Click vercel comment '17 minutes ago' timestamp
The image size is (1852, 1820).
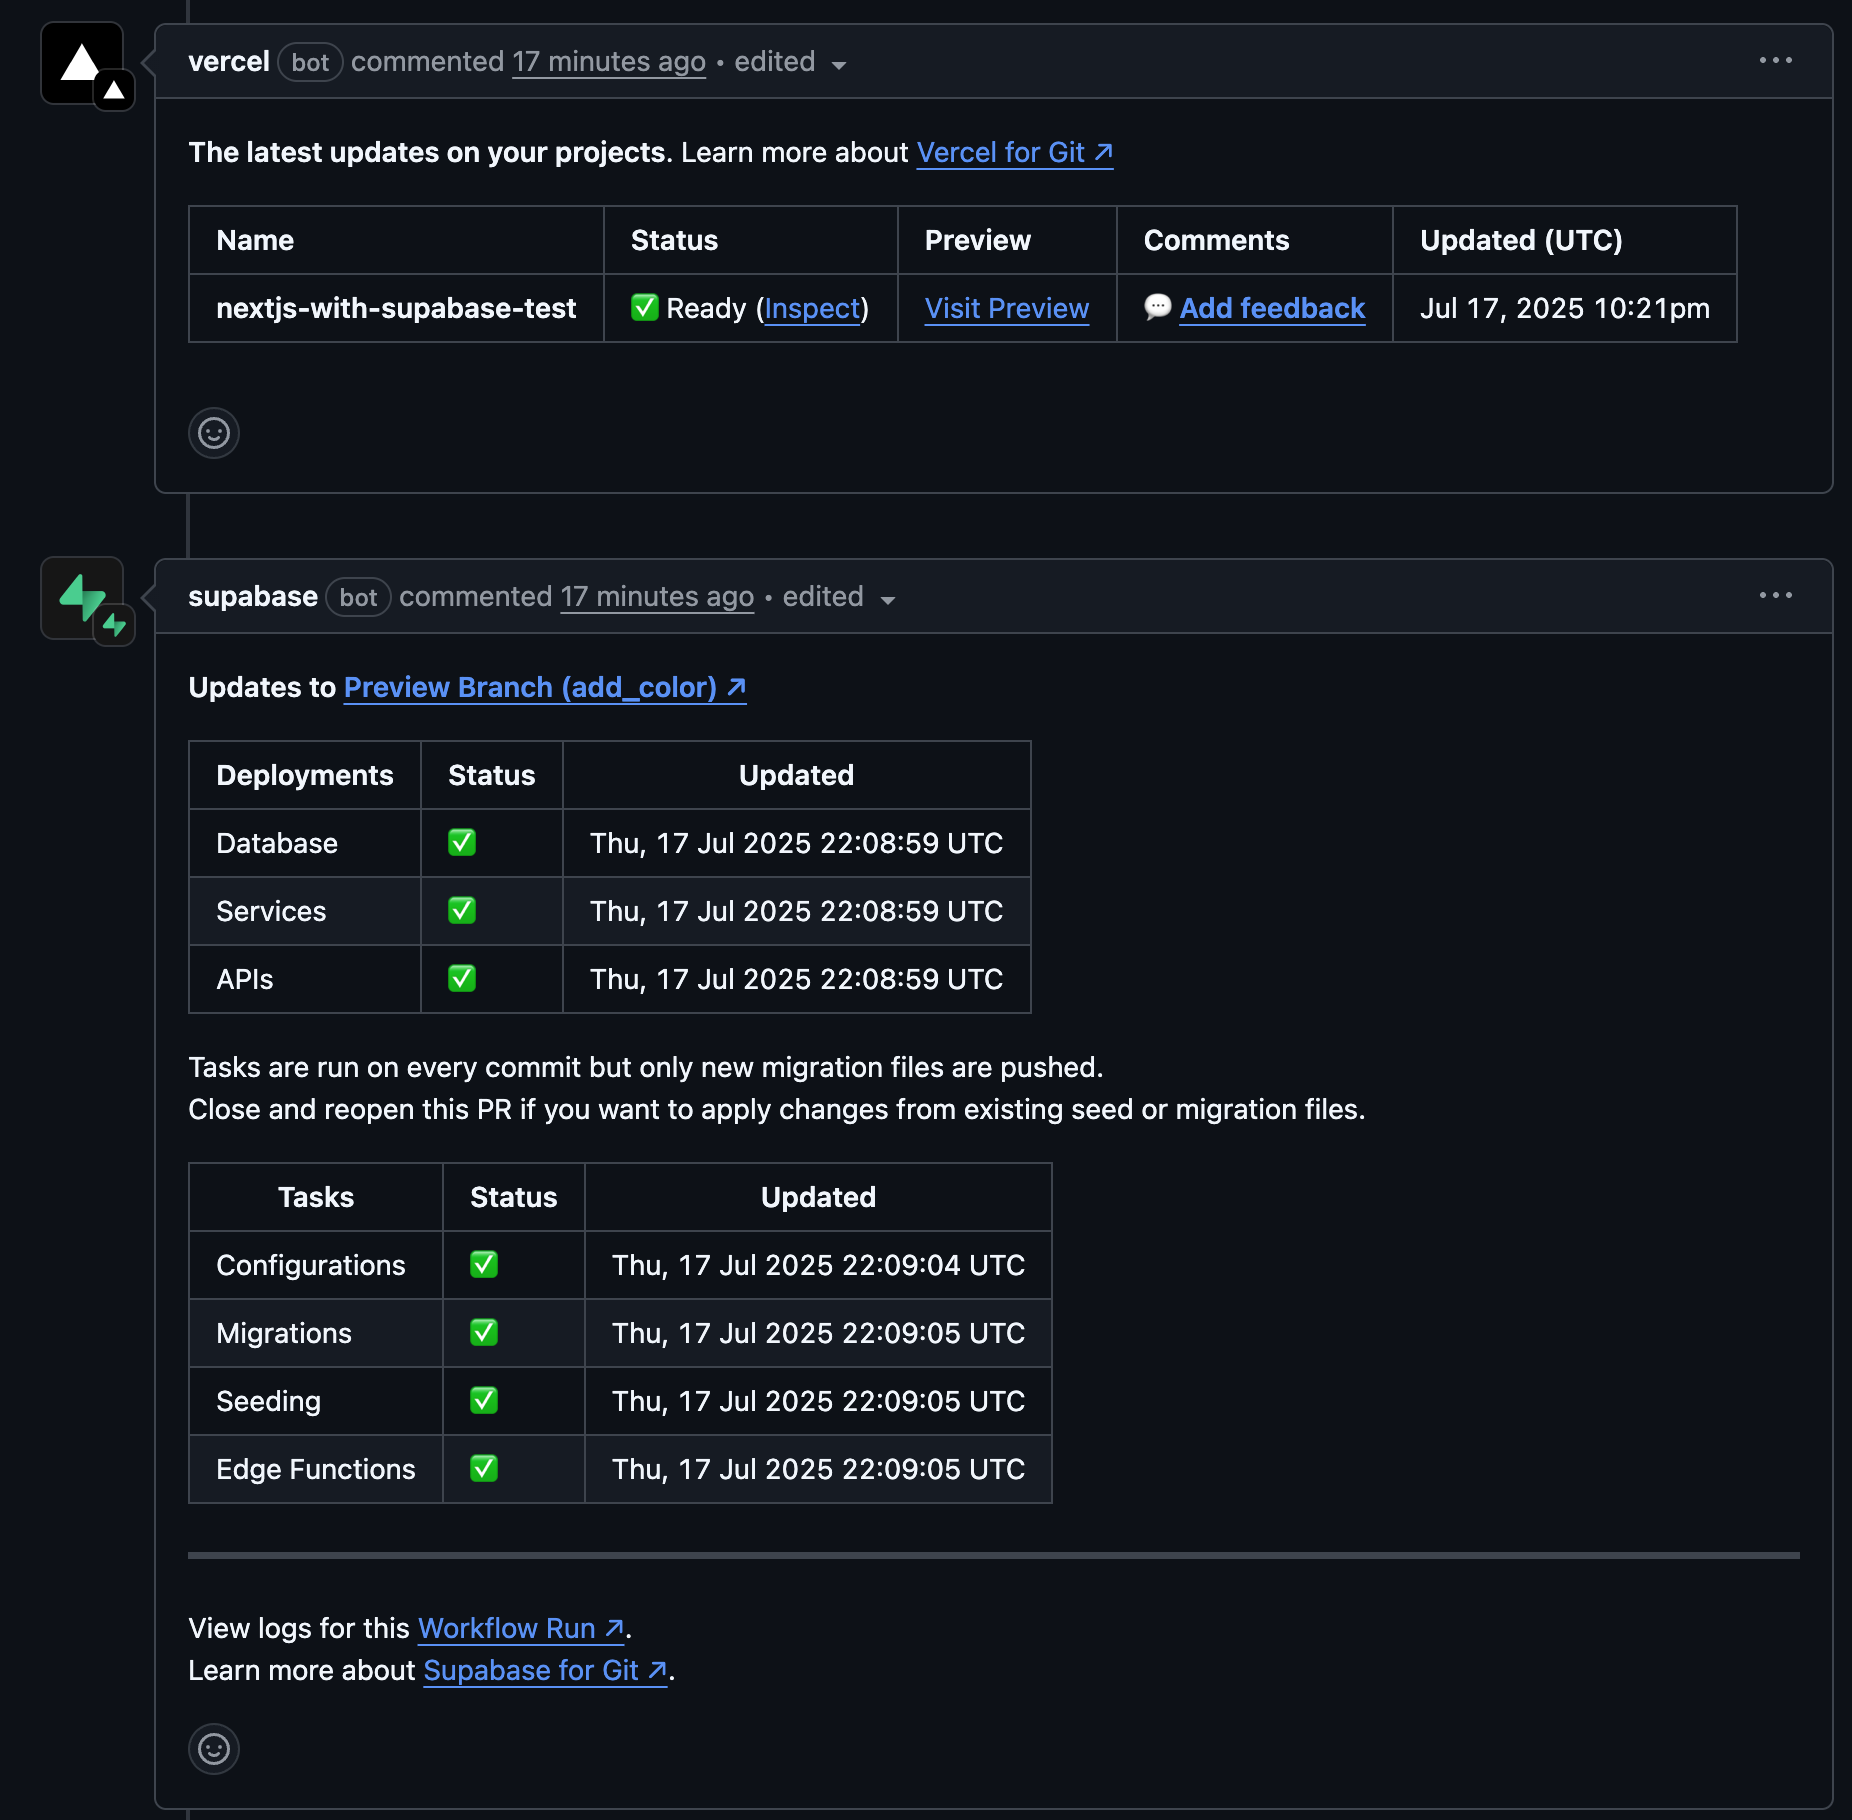coord(609,62)
